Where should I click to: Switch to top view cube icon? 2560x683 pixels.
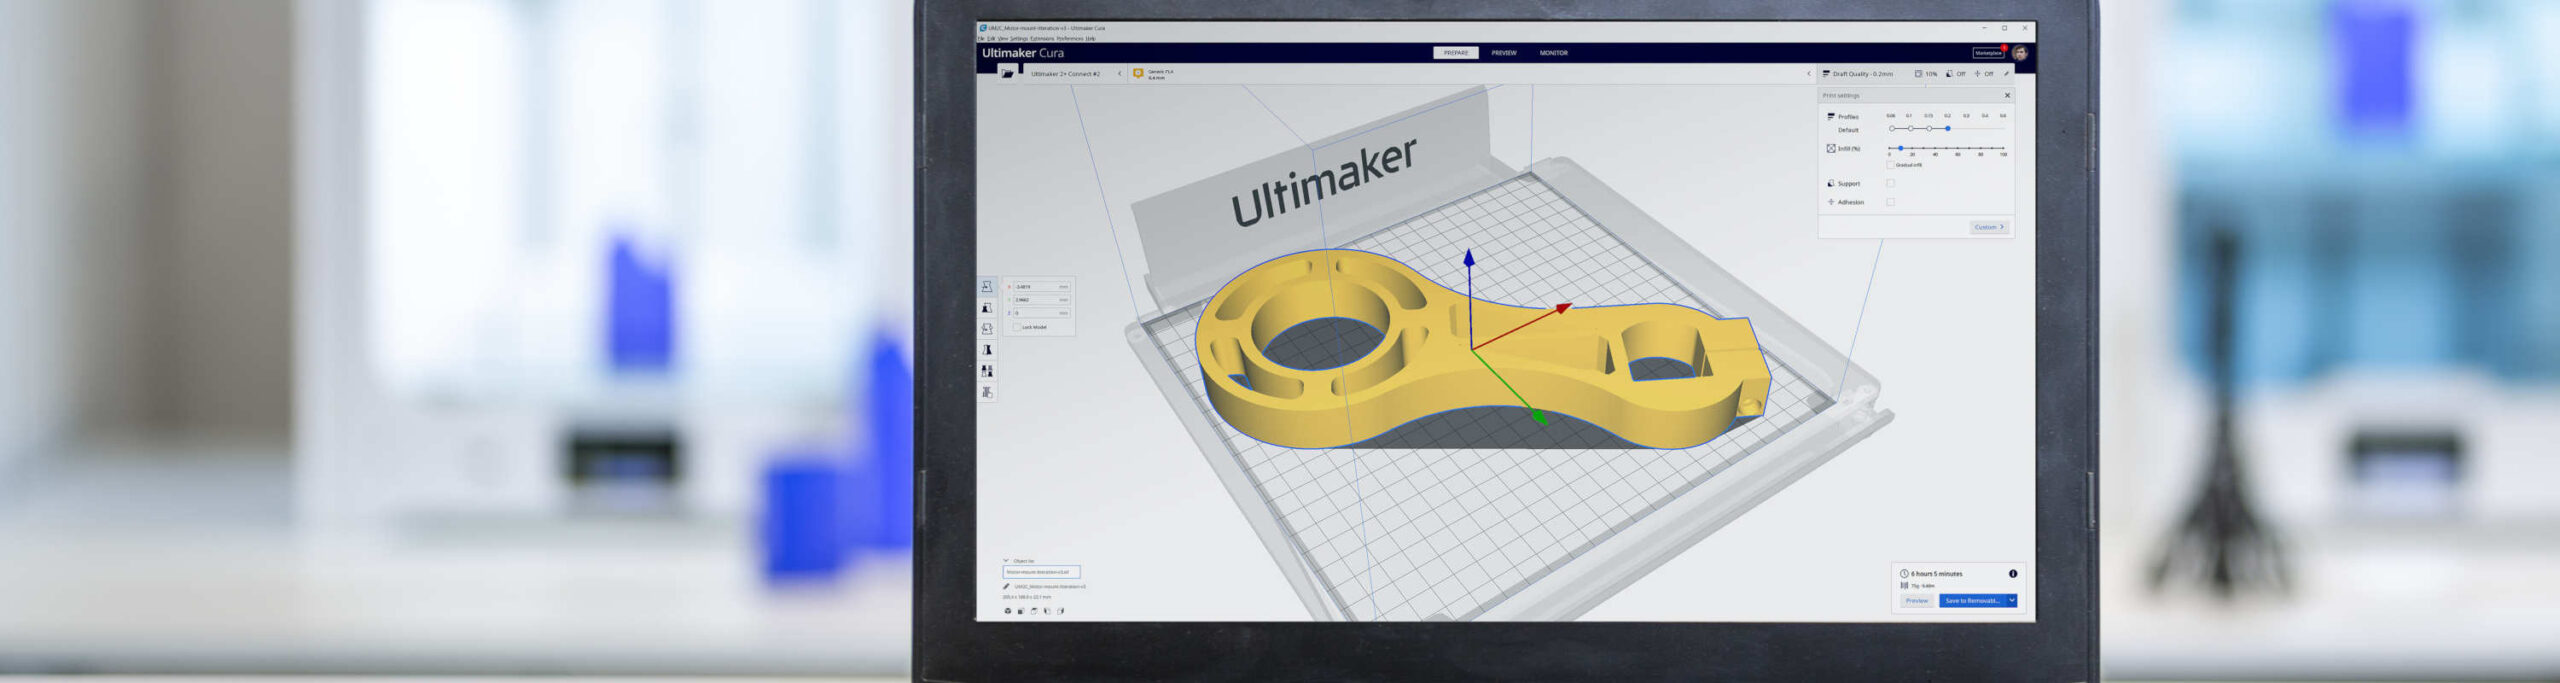tap(1034, 611)
